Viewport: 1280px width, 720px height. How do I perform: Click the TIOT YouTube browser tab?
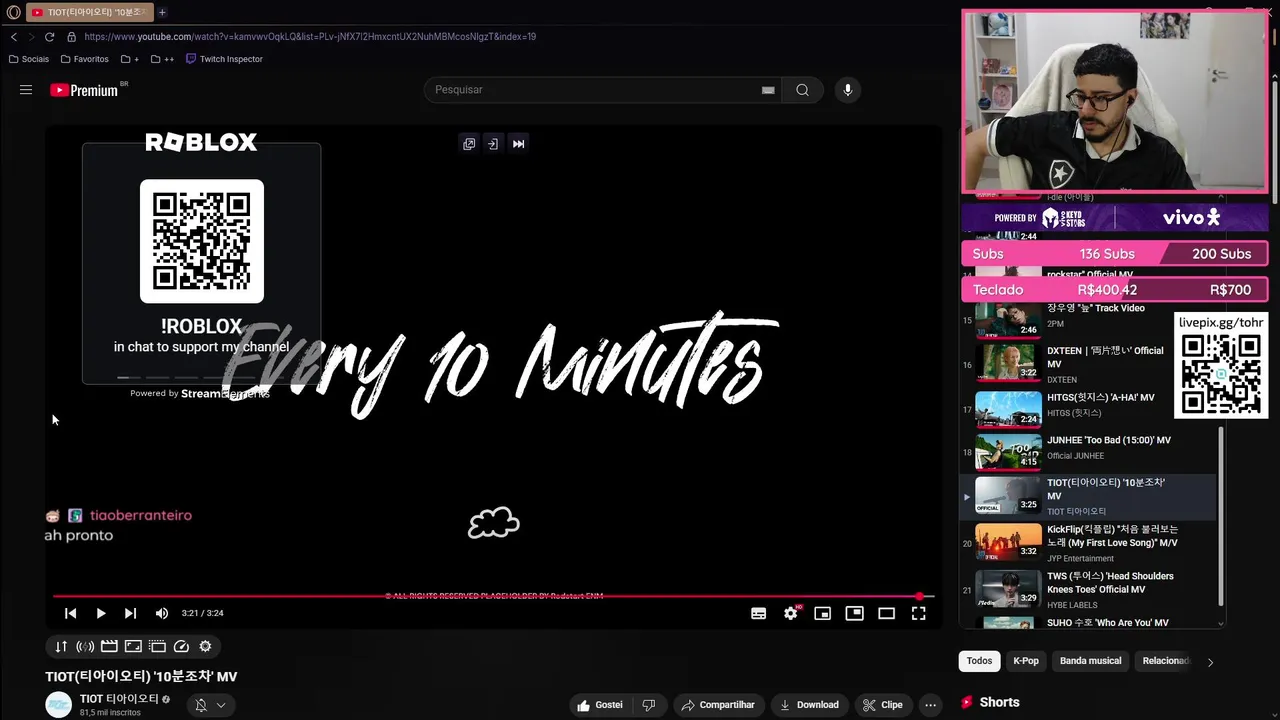pos(88,13)
